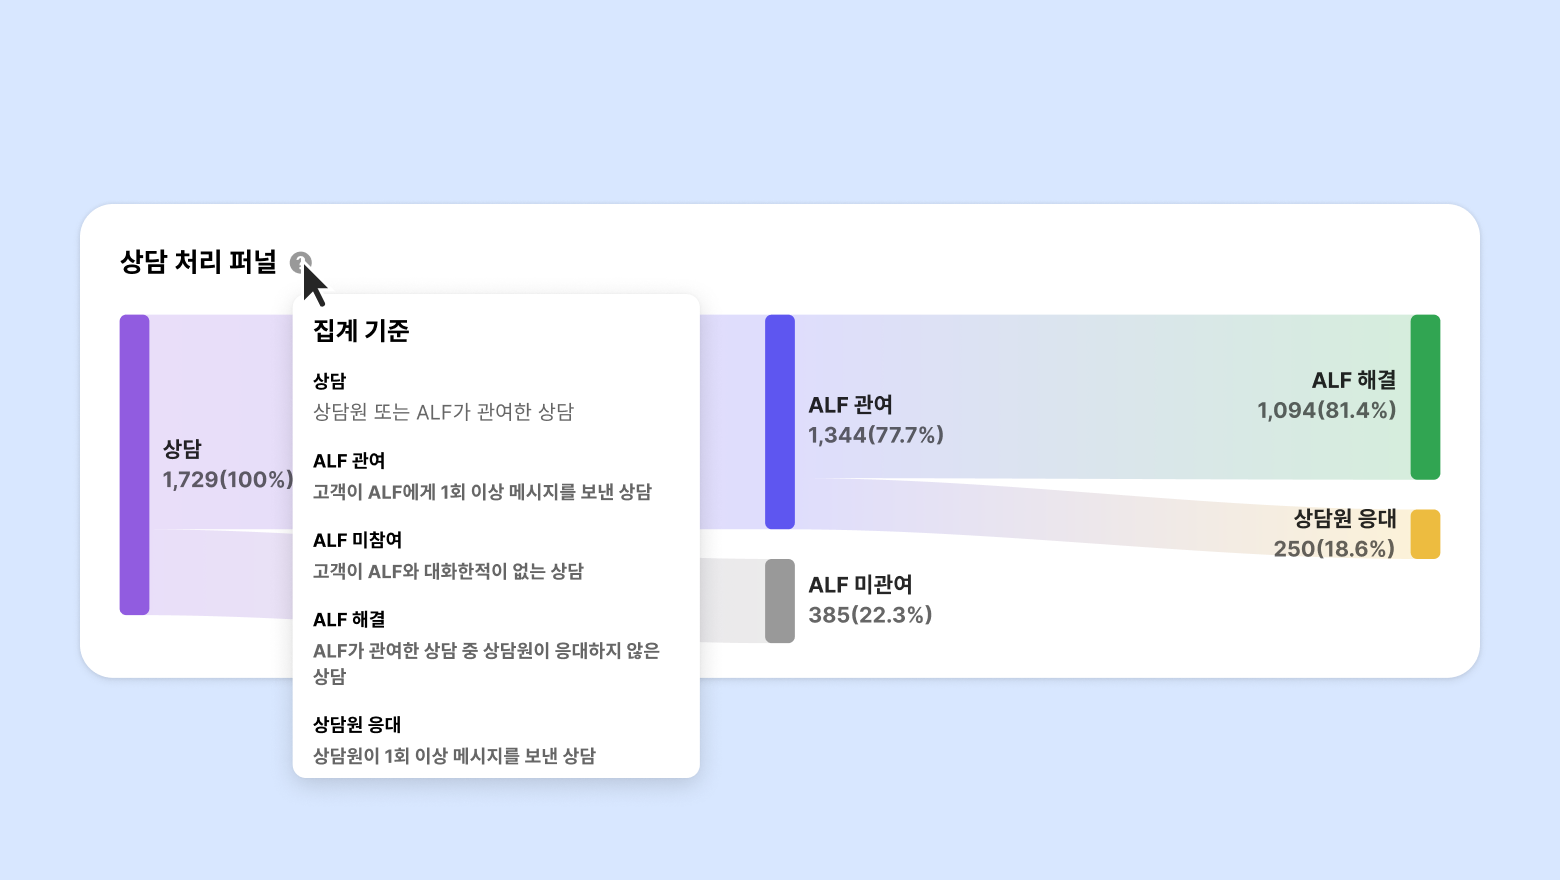
Task: Click the gray flow into ALF 미관여
Action: click(732, 600)
